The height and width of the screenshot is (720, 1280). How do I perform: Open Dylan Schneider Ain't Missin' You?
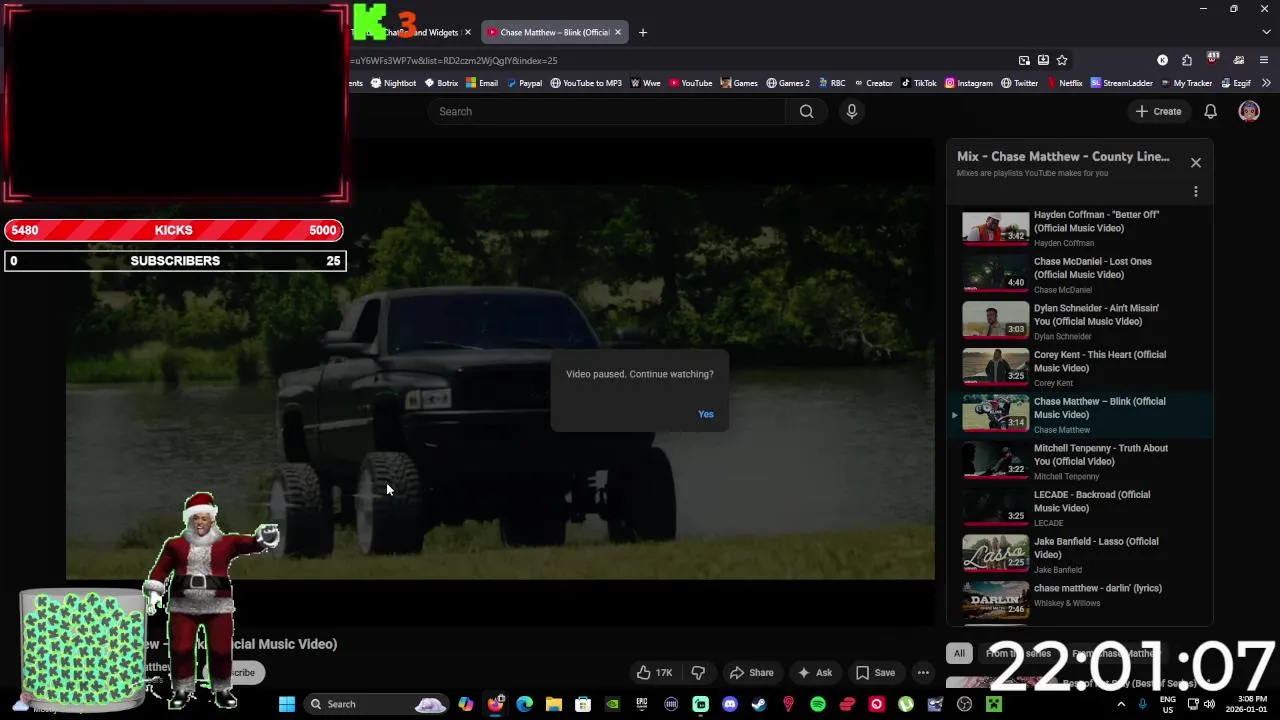coord(1080,322)
